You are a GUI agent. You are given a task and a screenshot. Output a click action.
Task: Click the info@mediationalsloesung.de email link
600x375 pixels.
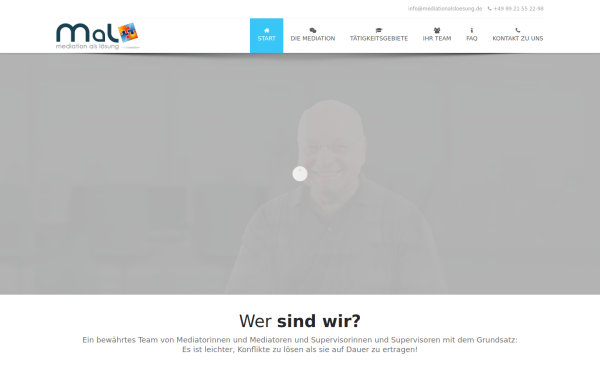pos(445,8)
